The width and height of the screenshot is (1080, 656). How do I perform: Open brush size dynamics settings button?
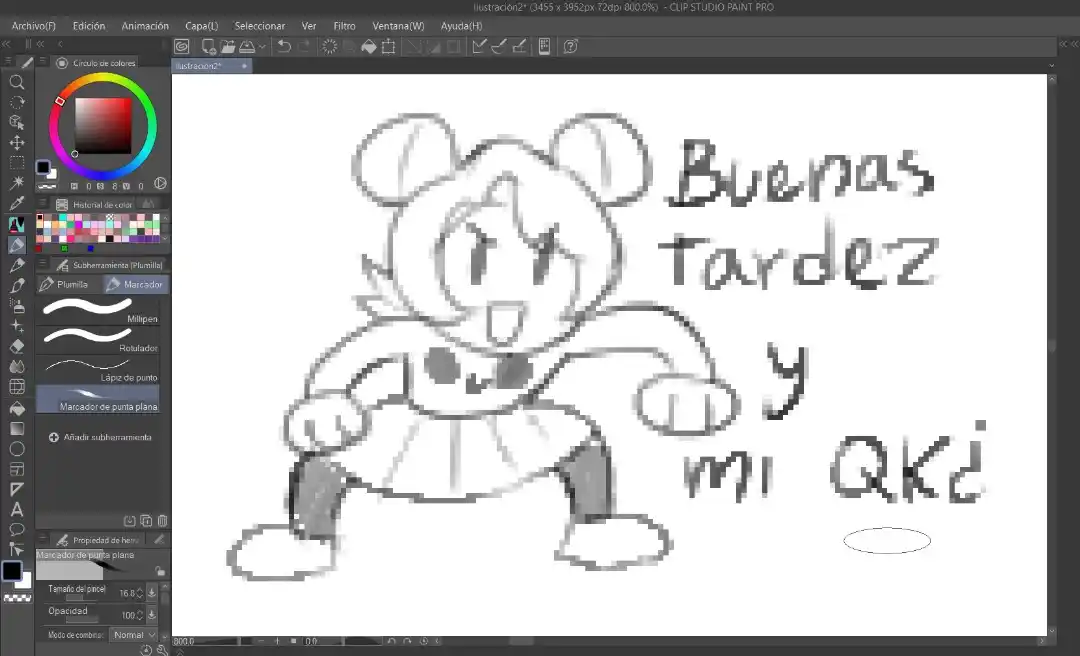coord(152,593)
